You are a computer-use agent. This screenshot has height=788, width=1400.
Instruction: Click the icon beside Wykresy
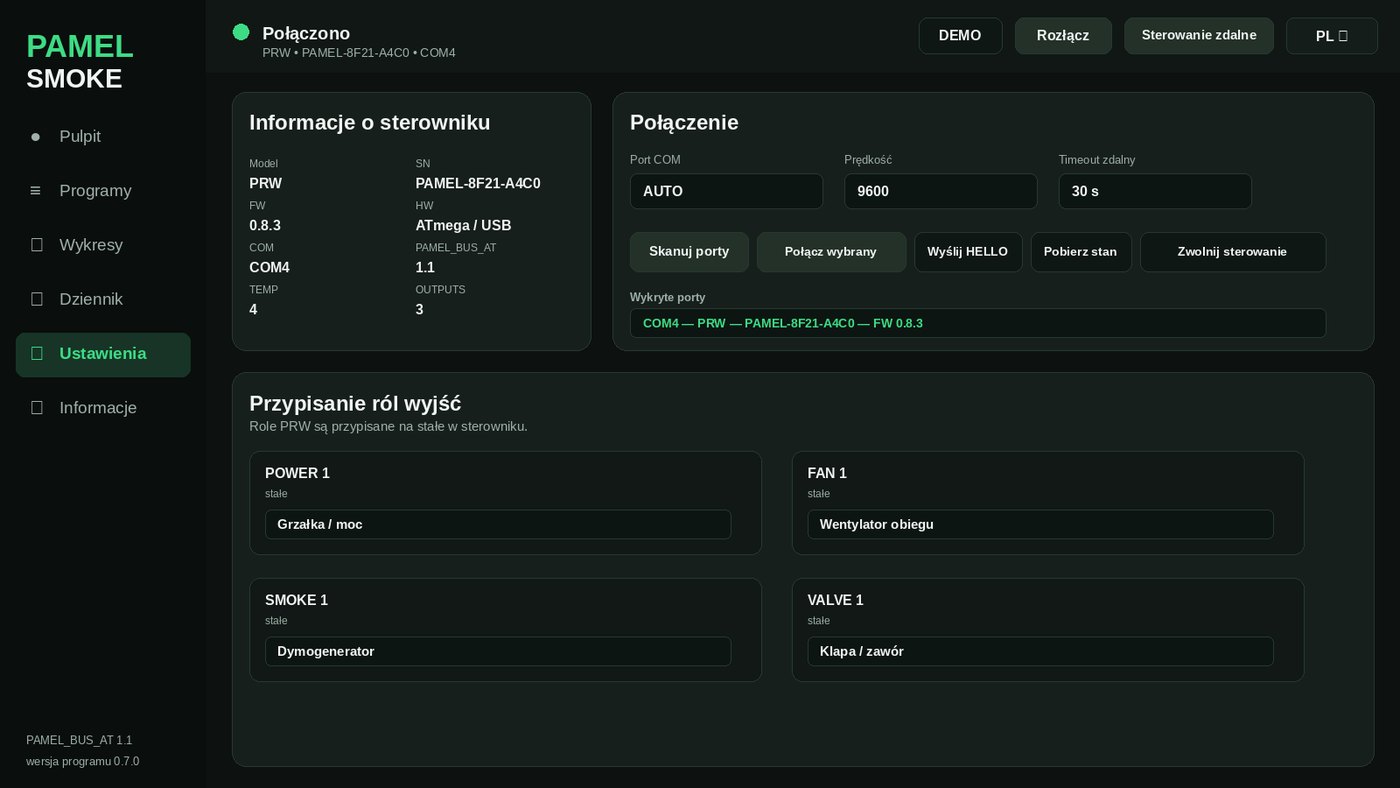tap(37, 245)
